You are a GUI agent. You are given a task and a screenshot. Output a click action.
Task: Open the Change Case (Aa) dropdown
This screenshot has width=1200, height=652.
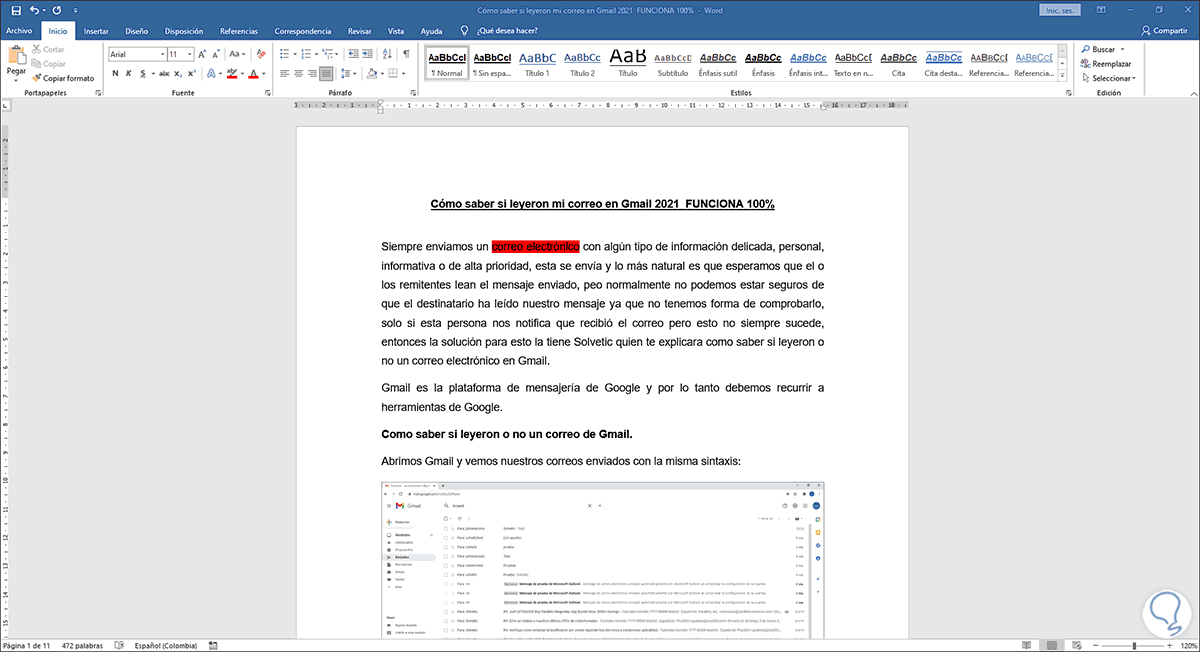(236, 54)
